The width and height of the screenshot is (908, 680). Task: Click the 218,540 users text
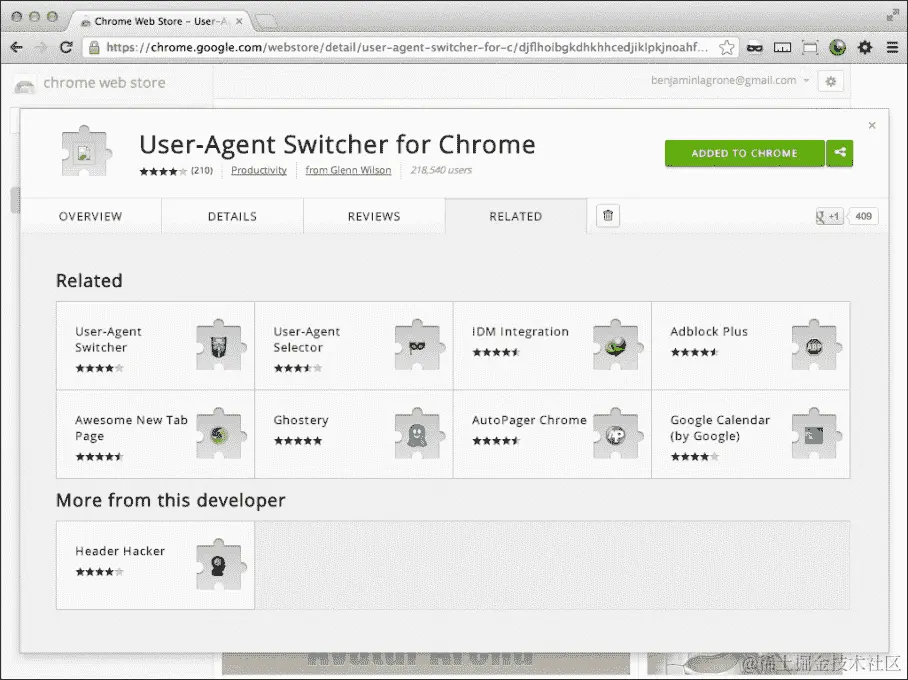[441, 170]
